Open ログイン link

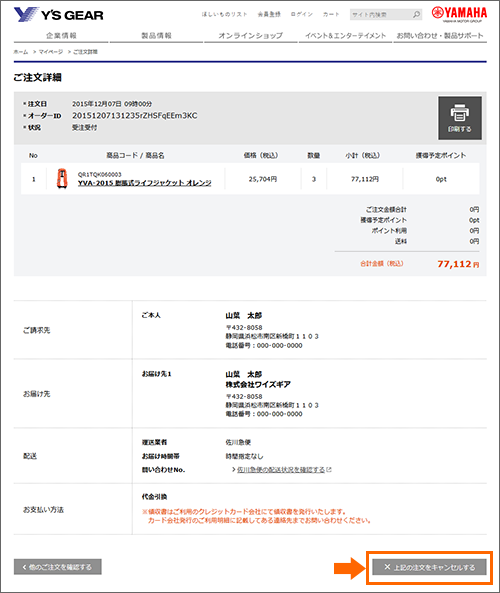click(x=301, y=14)
